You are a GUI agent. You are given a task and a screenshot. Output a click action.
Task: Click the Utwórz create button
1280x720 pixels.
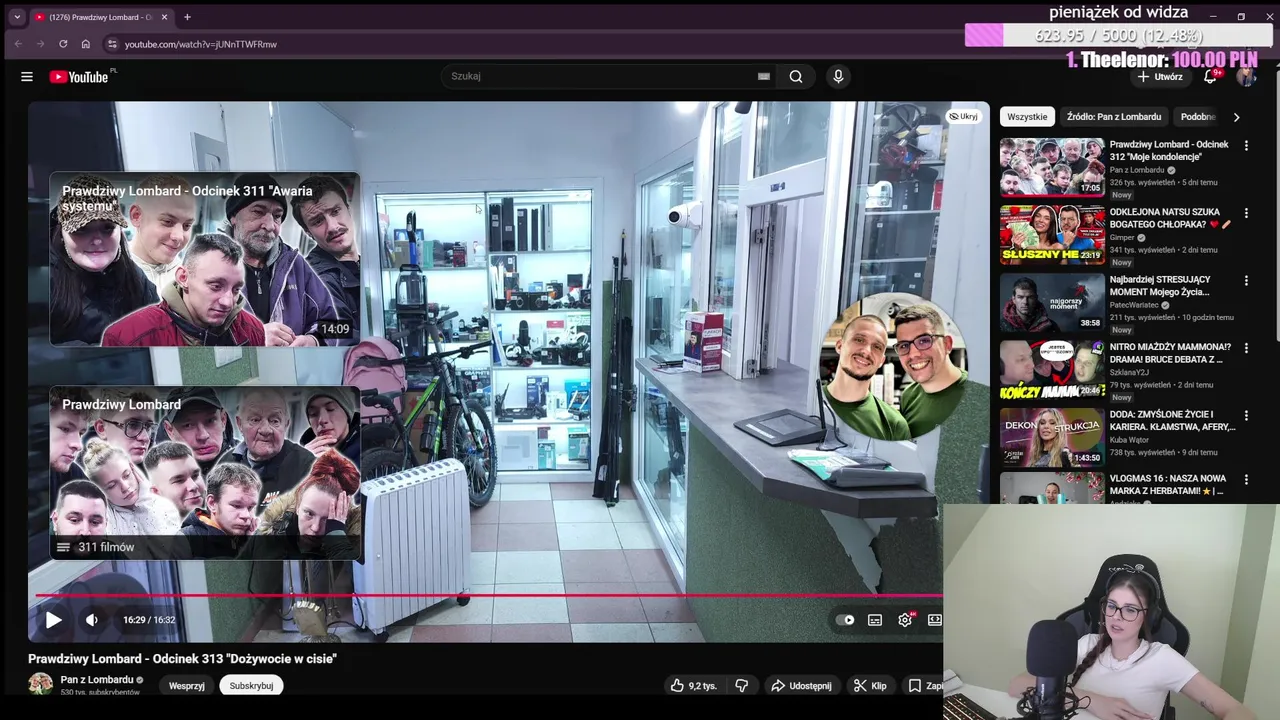(1160, 77)
